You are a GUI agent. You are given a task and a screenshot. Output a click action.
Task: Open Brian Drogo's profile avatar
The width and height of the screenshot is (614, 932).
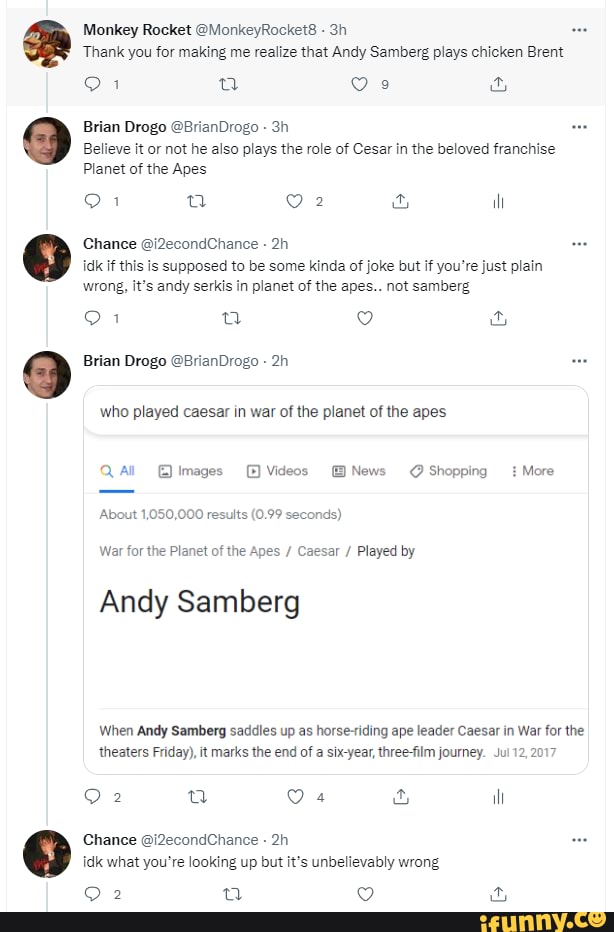(x=46, y=141)
